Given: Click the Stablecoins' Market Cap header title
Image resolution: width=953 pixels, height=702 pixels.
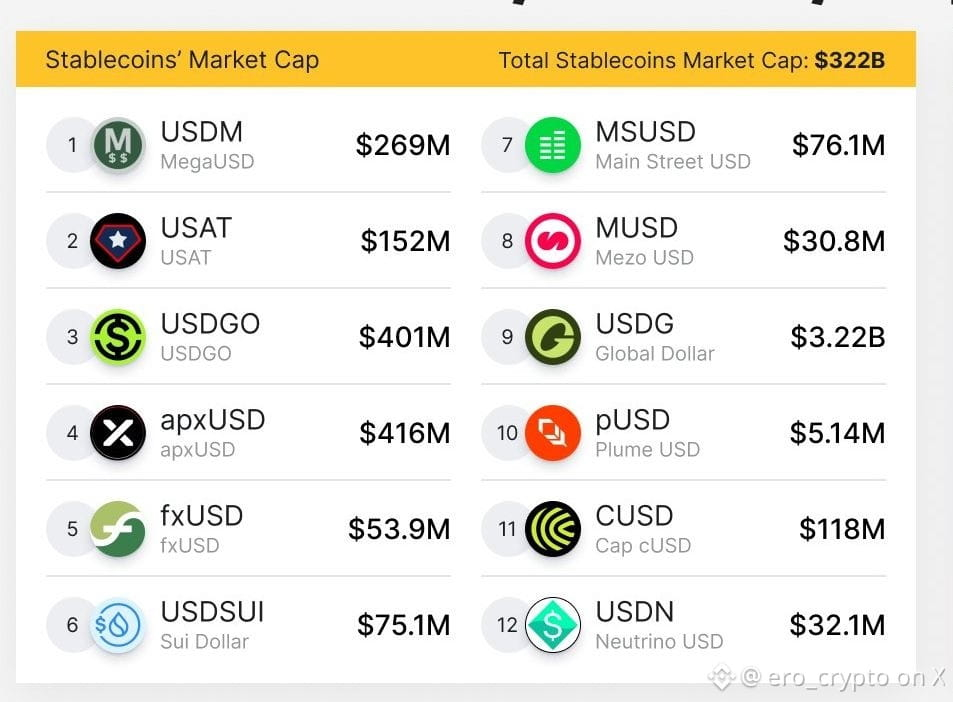Looking at the screenshot, I should point(182,60).
